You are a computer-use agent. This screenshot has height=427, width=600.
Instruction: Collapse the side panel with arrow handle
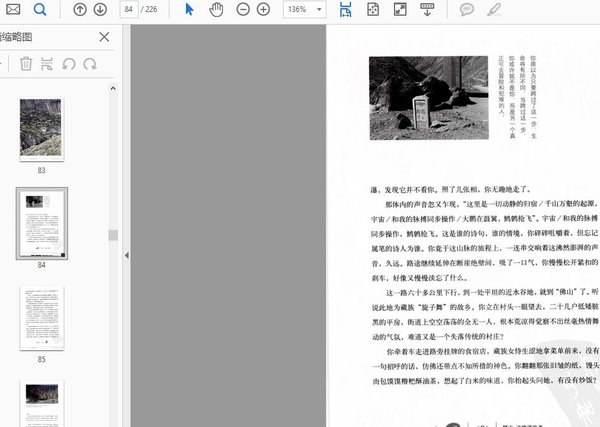click(125, 256)
